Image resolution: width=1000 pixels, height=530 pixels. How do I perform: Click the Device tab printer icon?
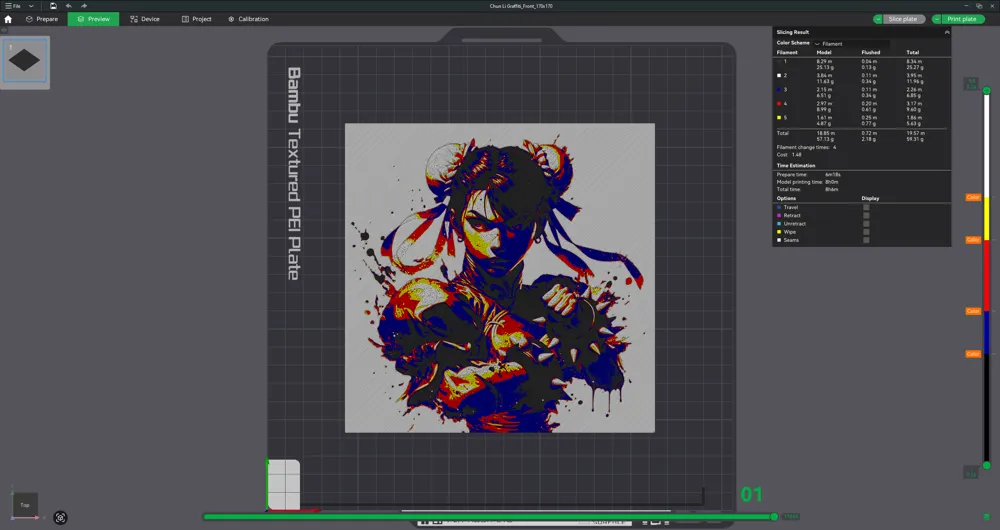[x=134, y=19]
